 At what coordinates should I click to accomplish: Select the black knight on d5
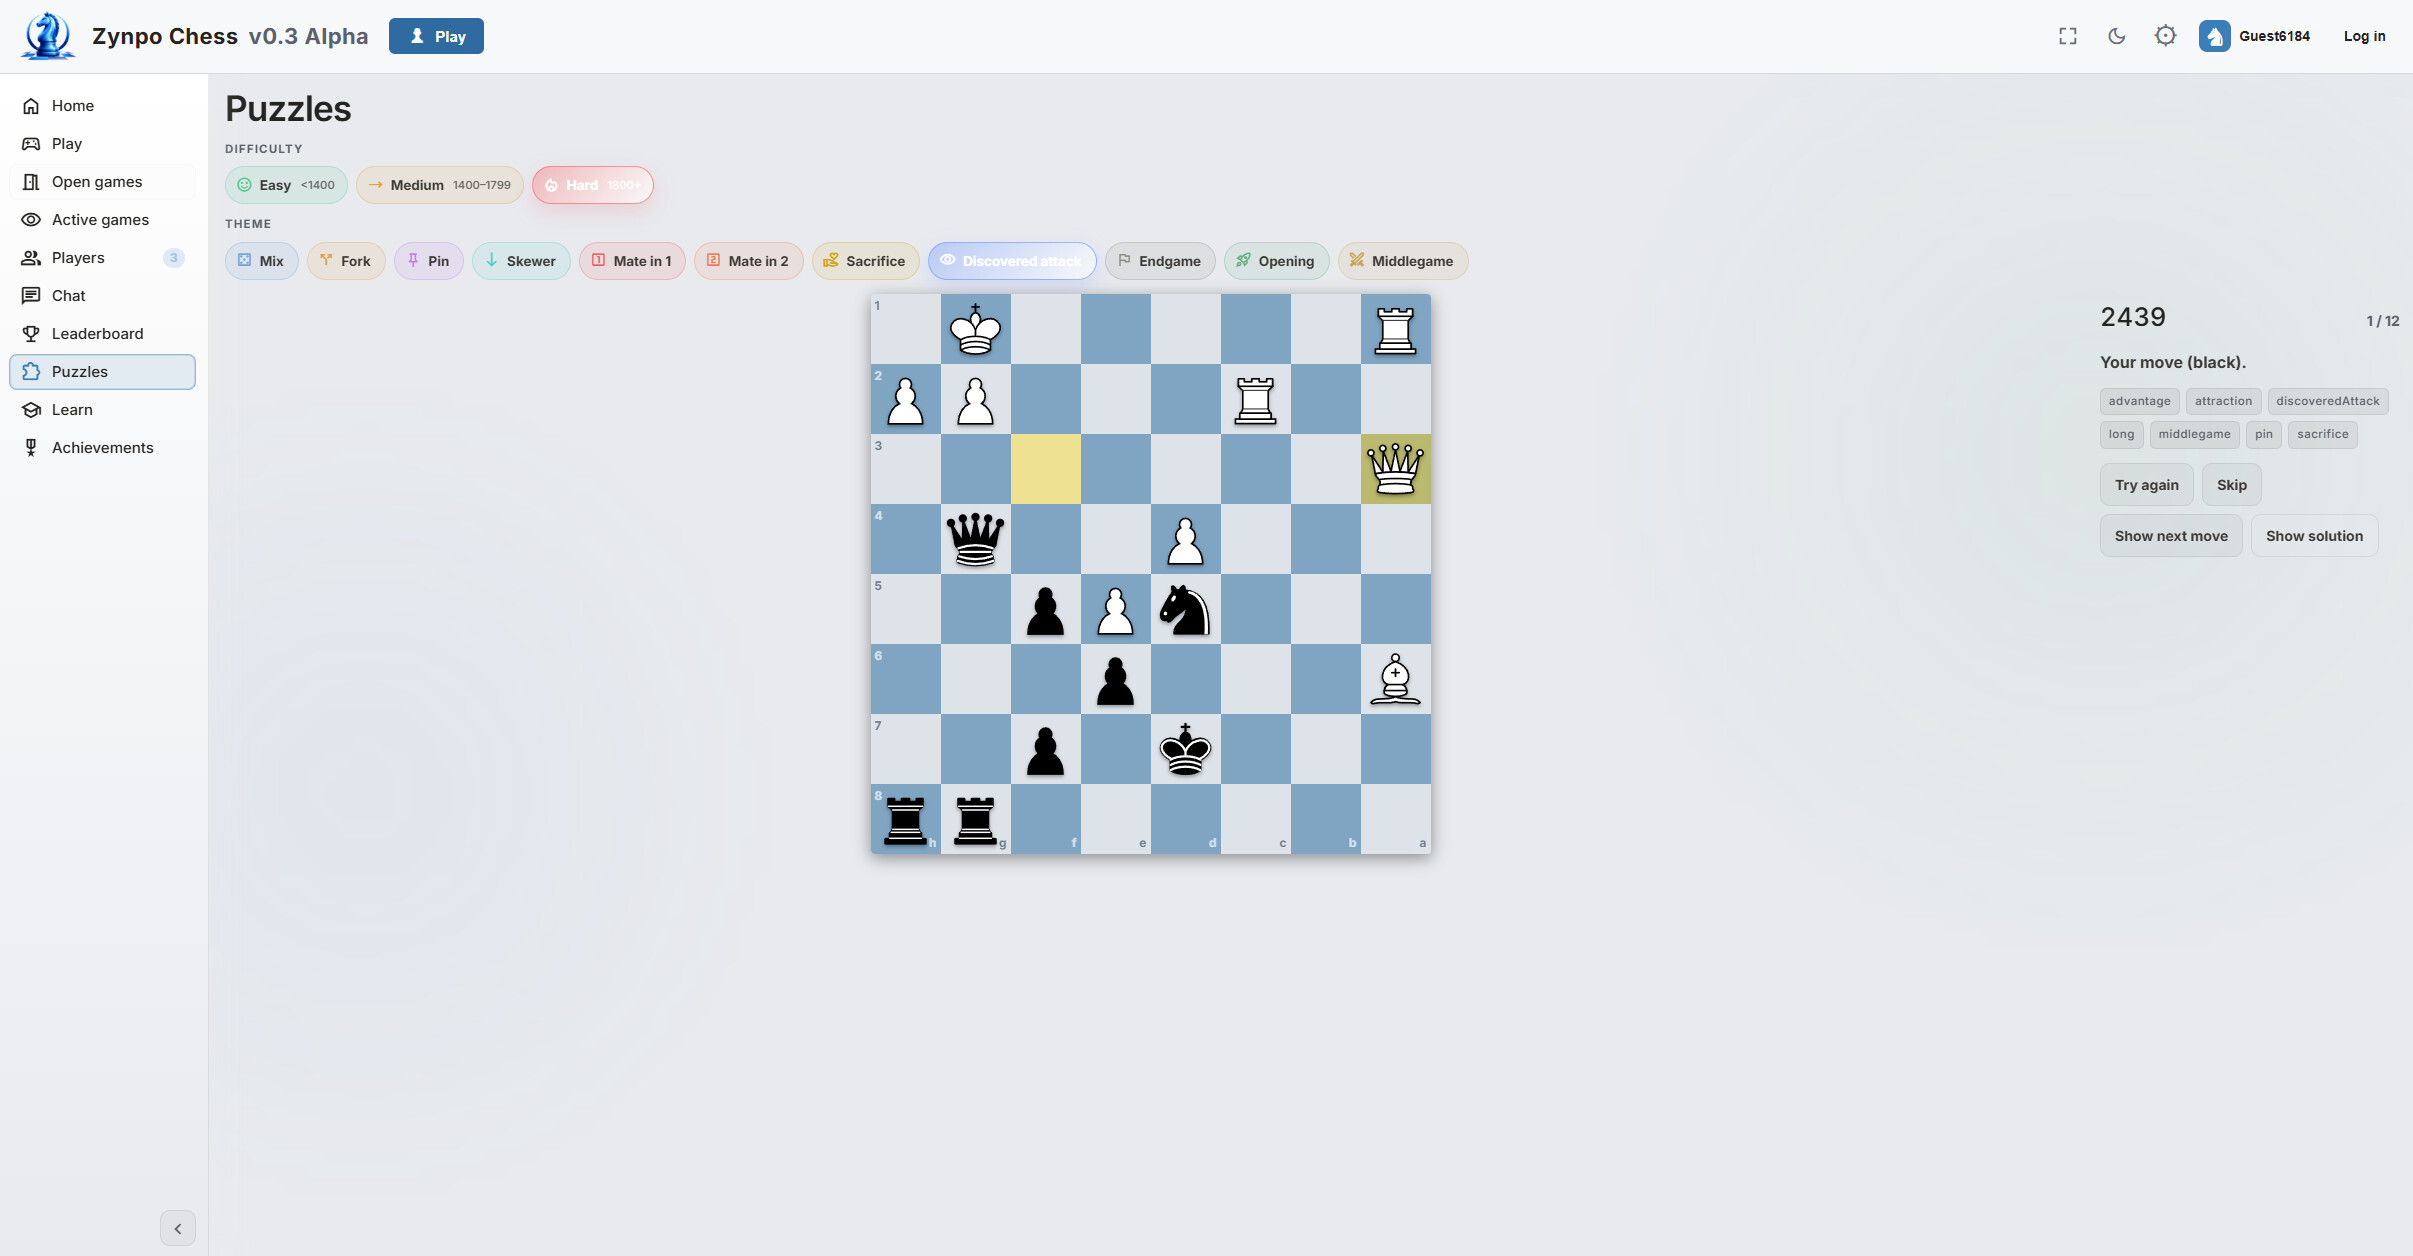click(1185, 609)
